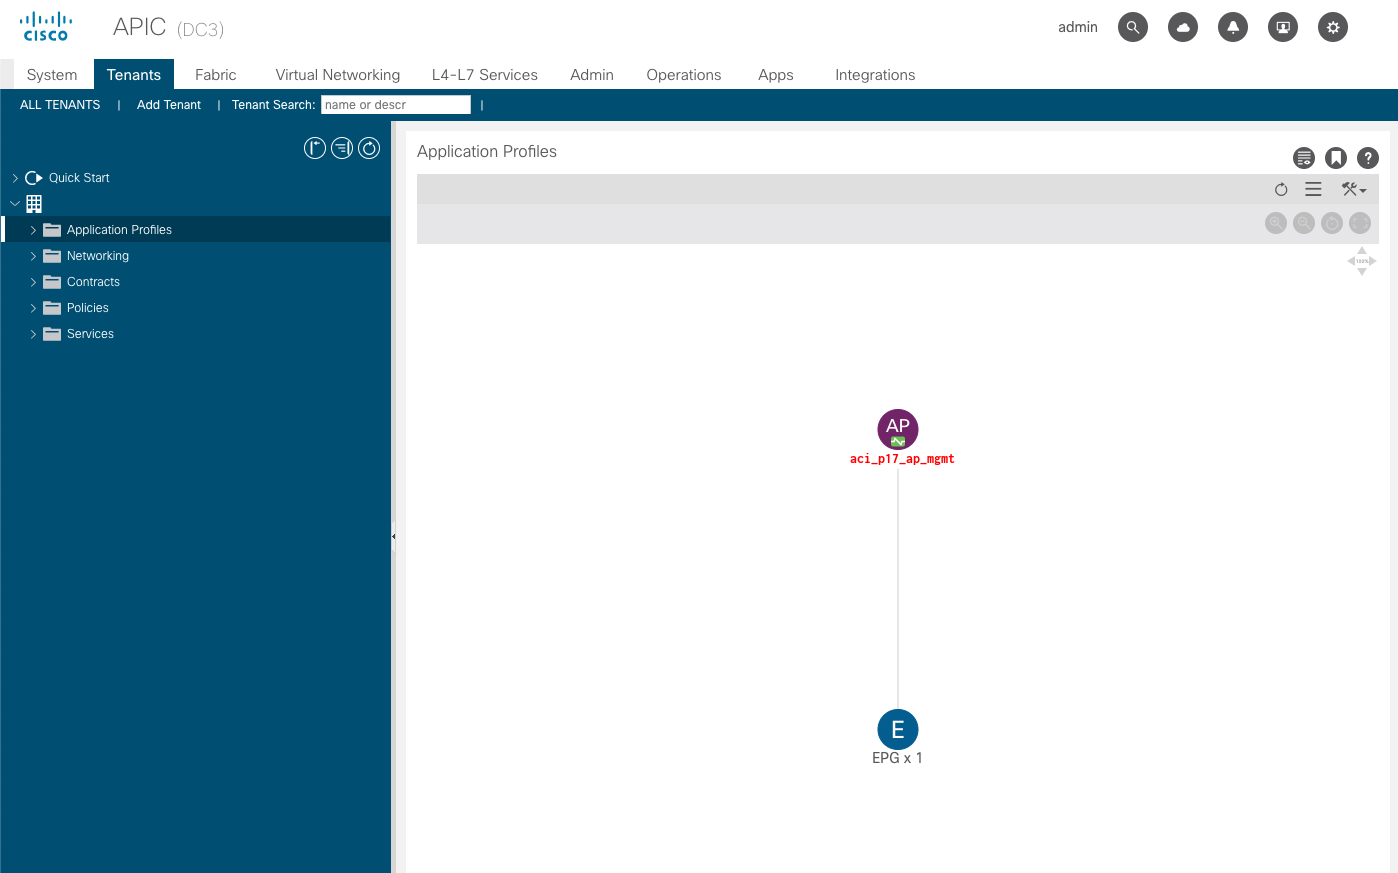Open help with the question mark icon
This screenshot has height=873, width=1398.
click(x=1368, y=158)
